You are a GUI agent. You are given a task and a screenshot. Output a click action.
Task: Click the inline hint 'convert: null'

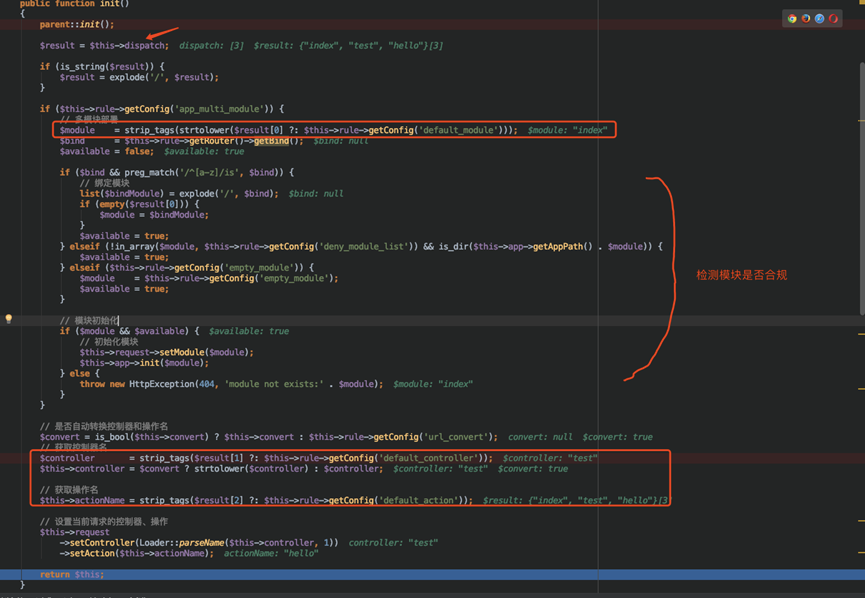click(540, 437)
